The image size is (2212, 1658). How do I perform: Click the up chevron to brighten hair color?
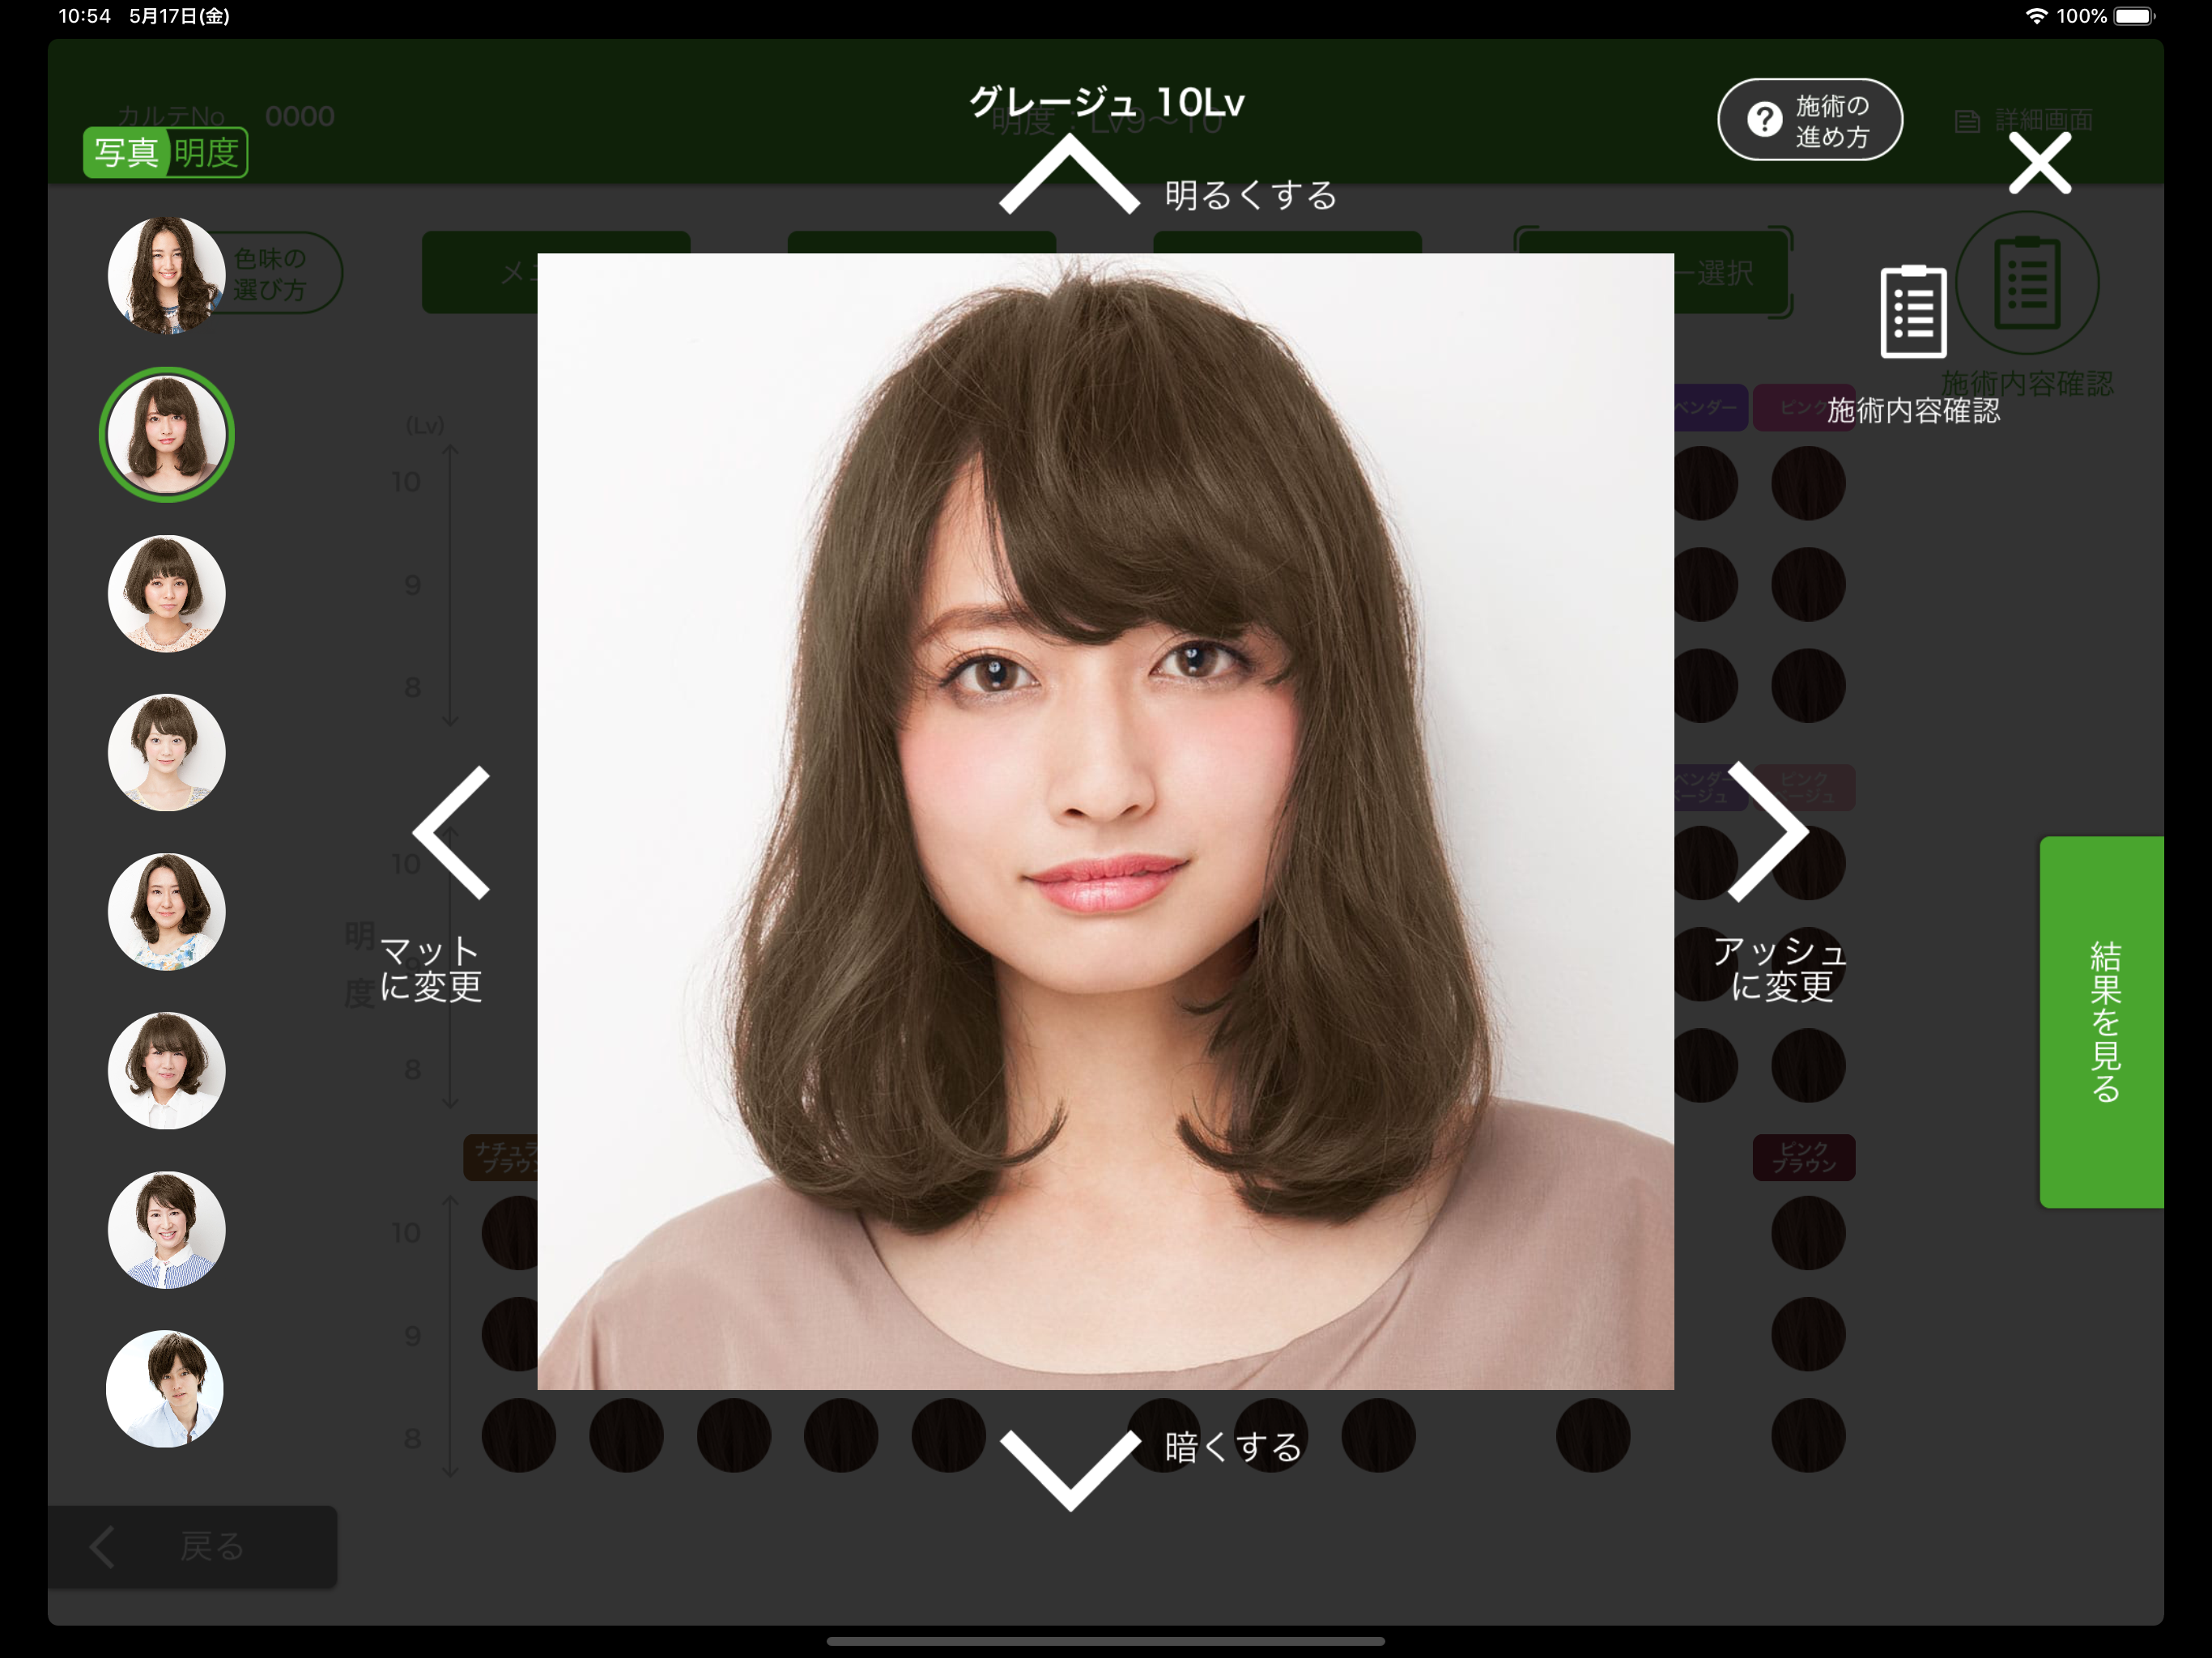[x=1069, y=174]
